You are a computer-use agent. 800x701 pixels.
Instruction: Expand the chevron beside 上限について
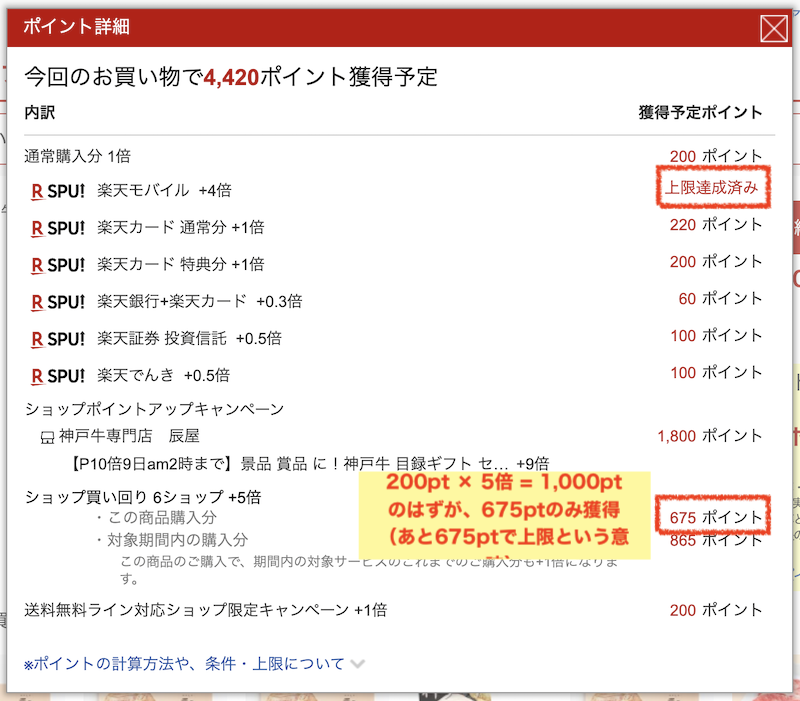pyautogui.click(x=358, y=664)
